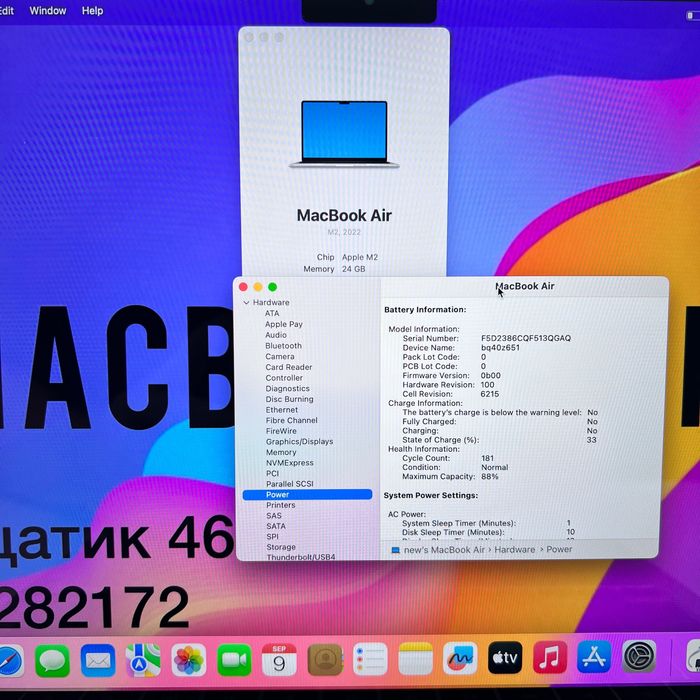This screenshot has width=700, height=700.
Task: Open Messages app in the Dock
Action: tap(52, 660)
